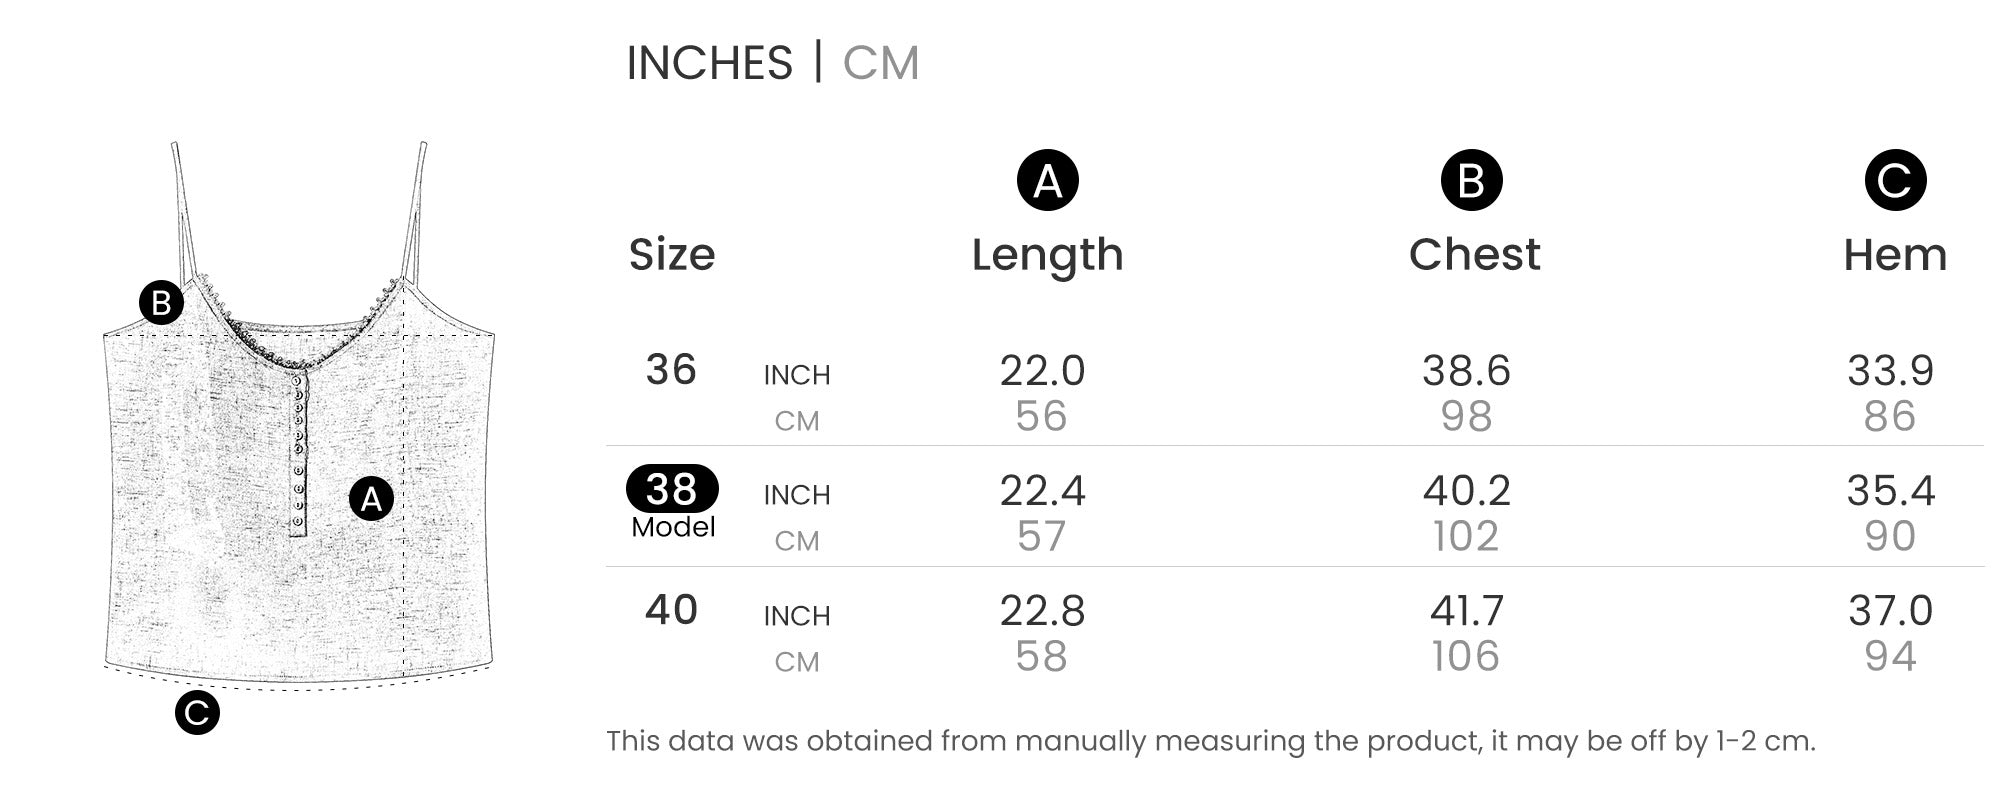Click the Size column header
This screenshot has height=806, width=2000.
click(672, 255)
